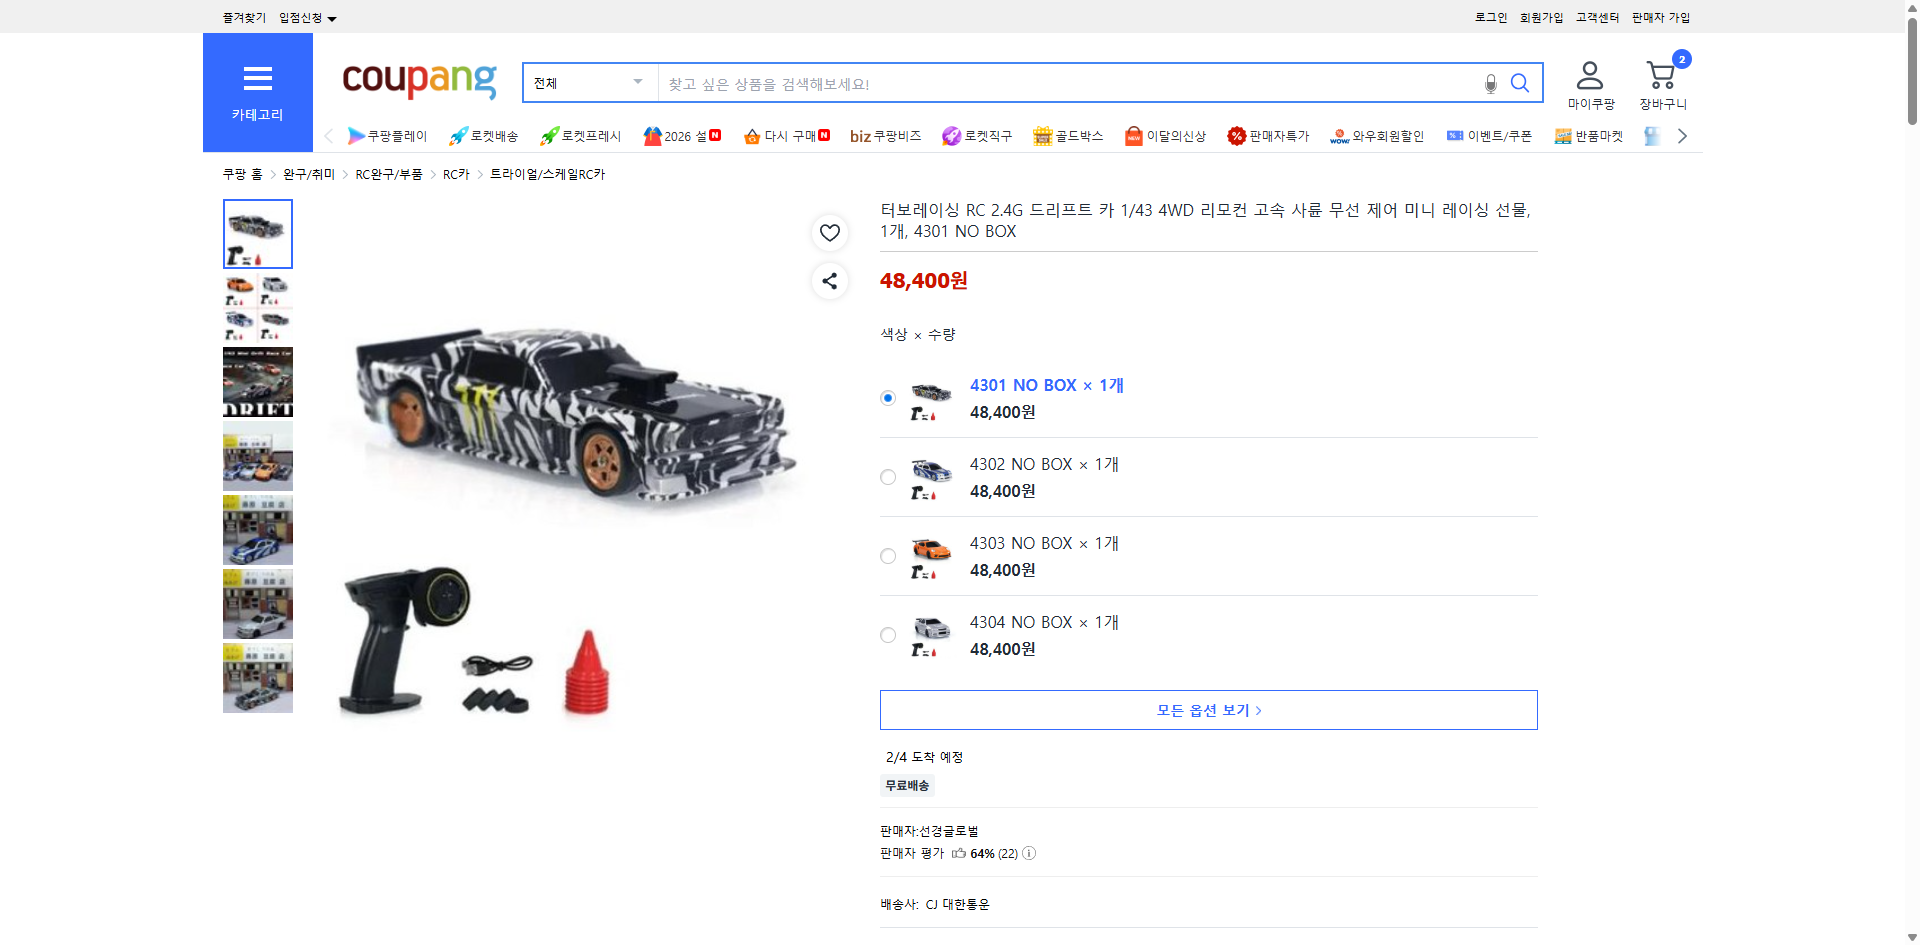Click right chevron to show more nav categories
The height and width of the screenshot is (945, 1920).
click(x=1682, y=135)
